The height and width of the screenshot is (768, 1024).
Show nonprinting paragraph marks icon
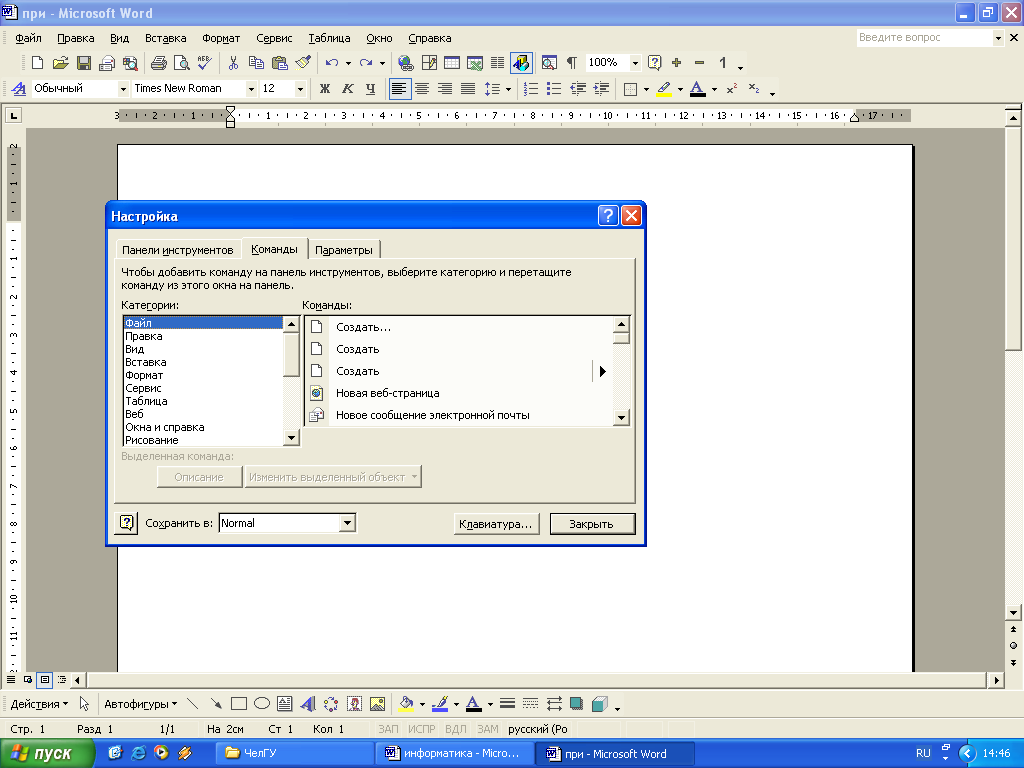572,63
